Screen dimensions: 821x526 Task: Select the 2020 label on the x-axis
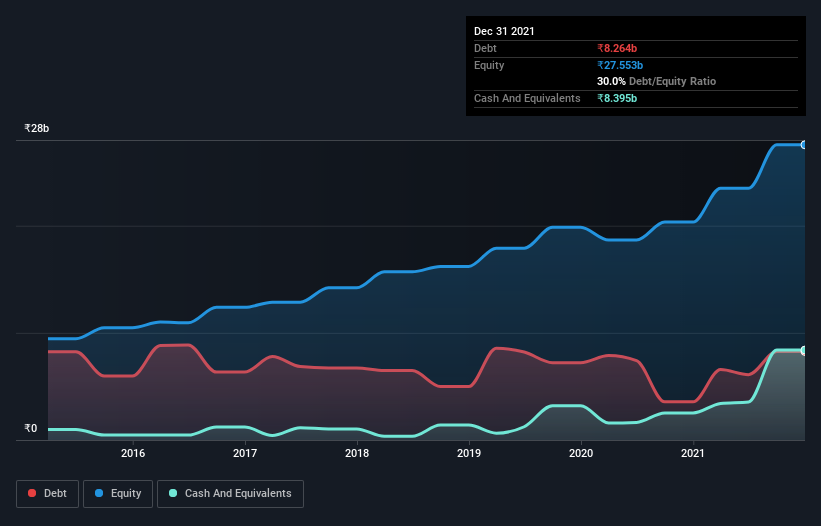click(581, 453)
